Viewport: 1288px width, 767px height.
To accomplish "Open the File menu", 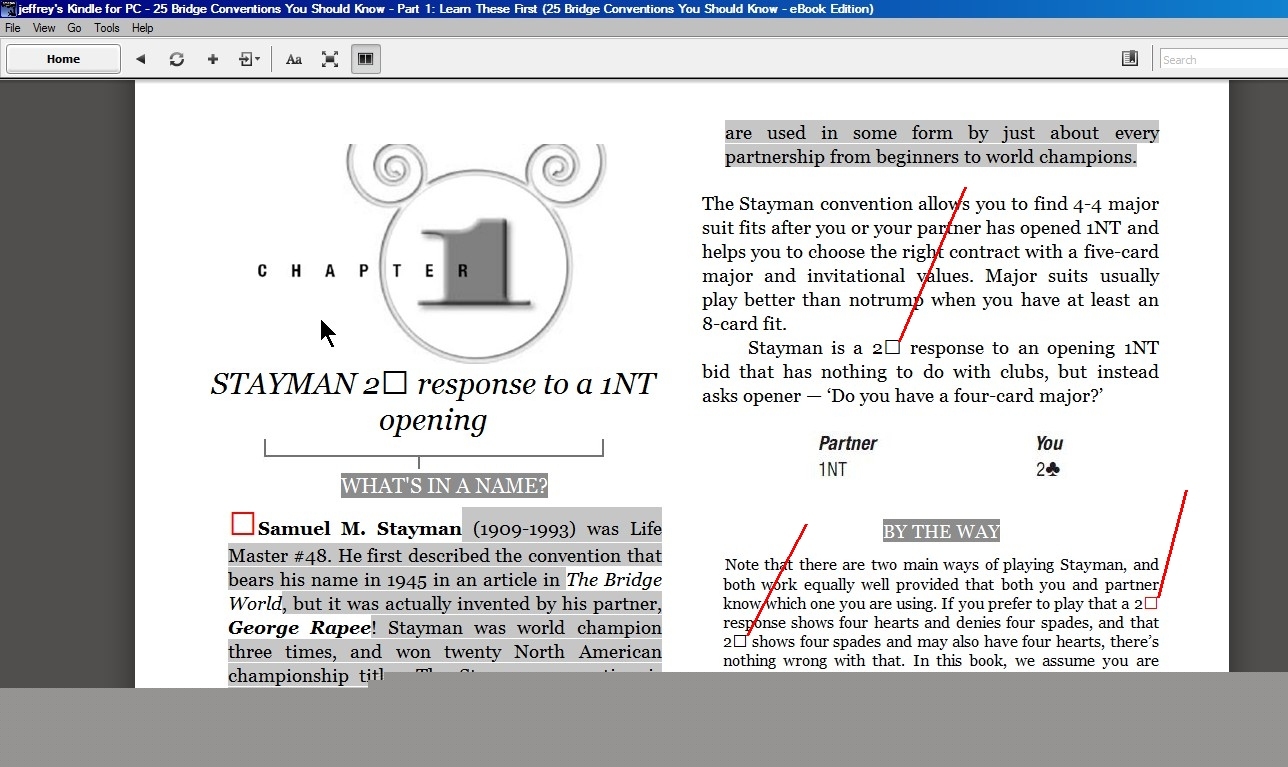I will click(x=13, y=28).
